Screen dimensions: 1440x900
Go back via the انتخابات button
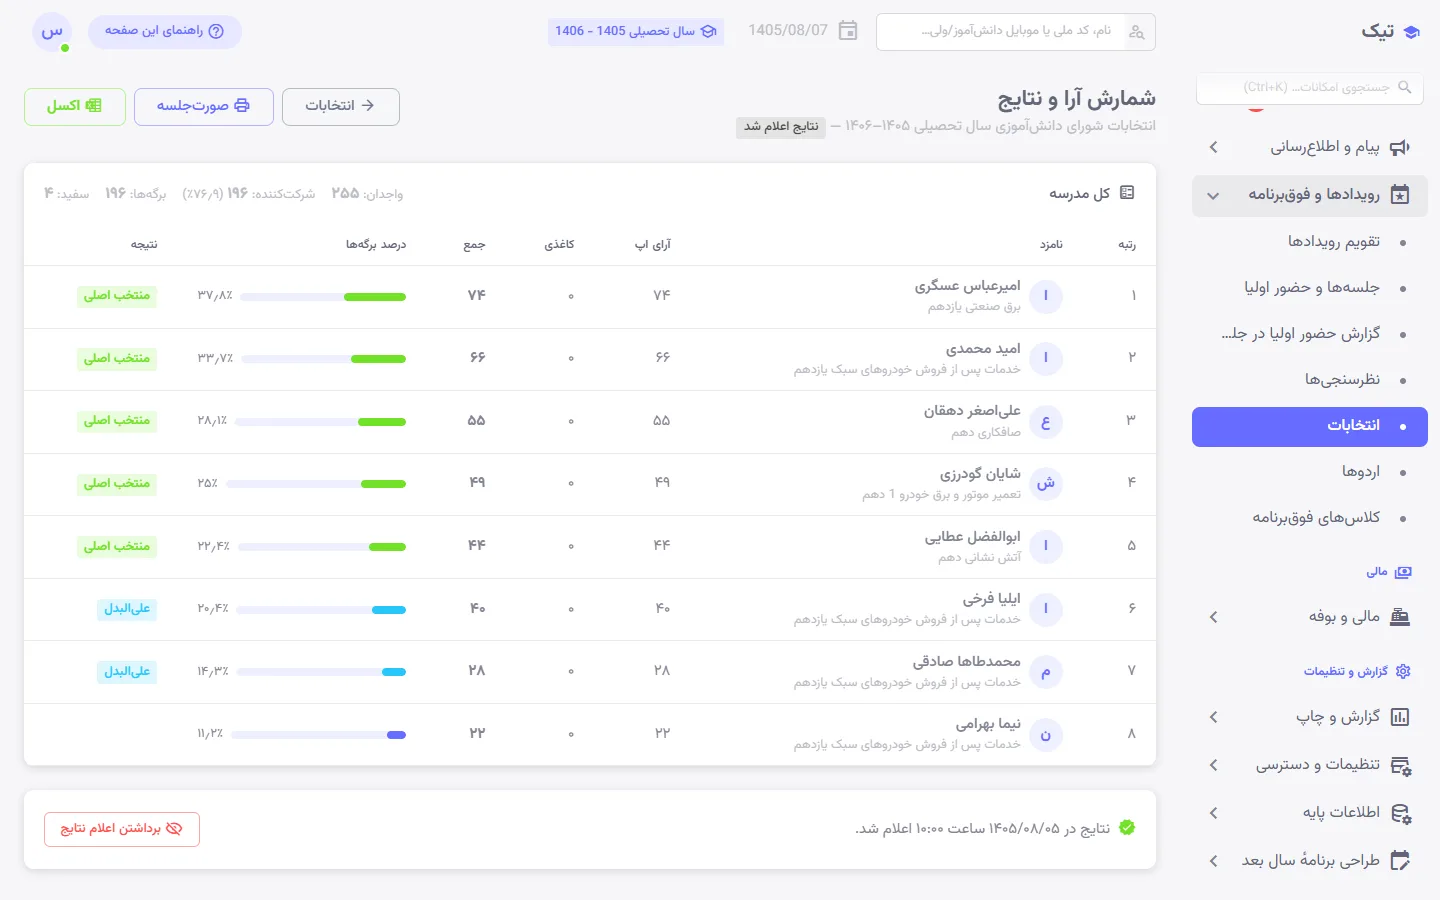[x=341, y=107]
